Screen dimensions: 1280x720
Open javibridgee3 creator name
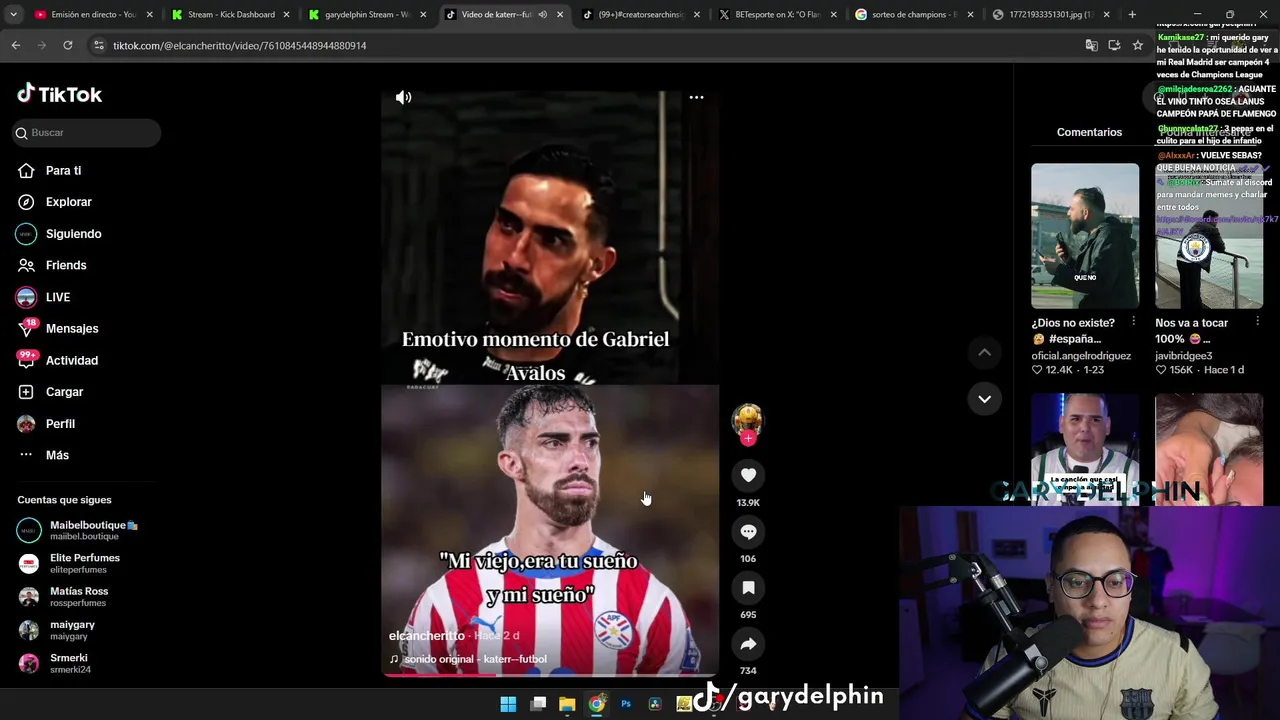1183,356
